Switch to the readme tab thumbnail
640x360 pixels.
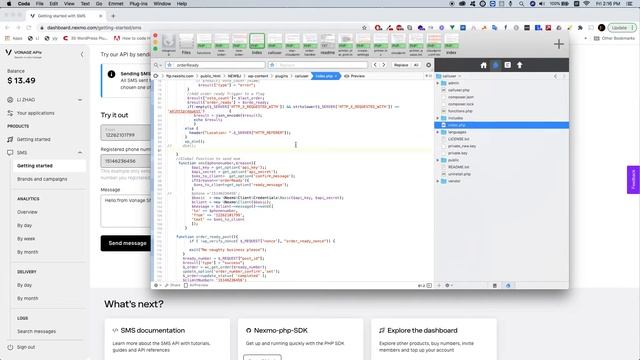pyautogui.click(x=327, y=44)
